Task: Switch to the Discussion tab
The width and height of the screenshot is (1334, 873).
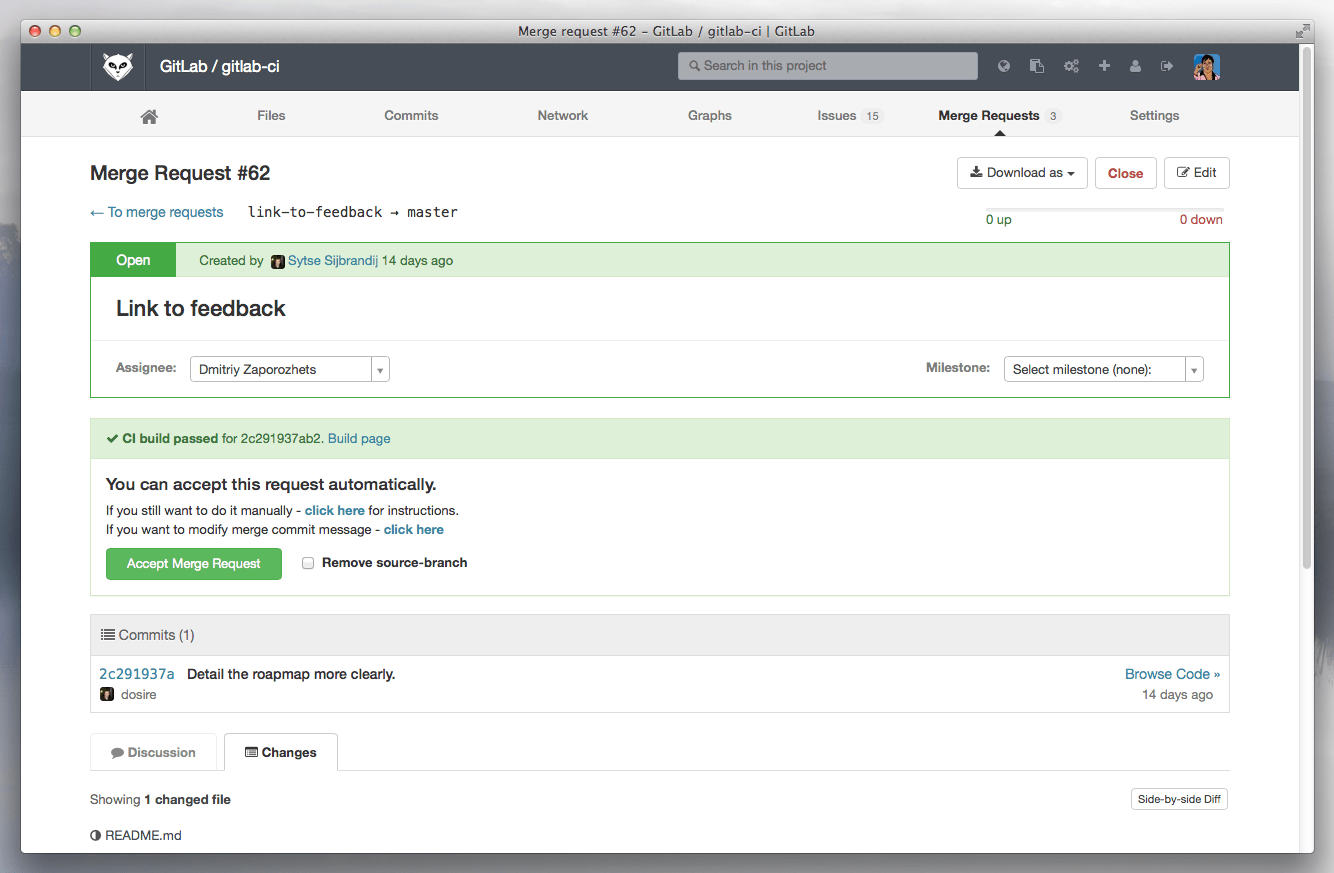Action: 153,753
